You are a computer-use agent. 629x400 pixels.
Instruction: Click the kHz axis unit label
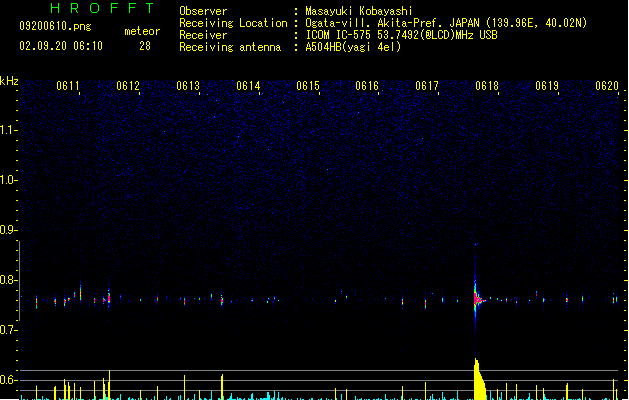9,81
